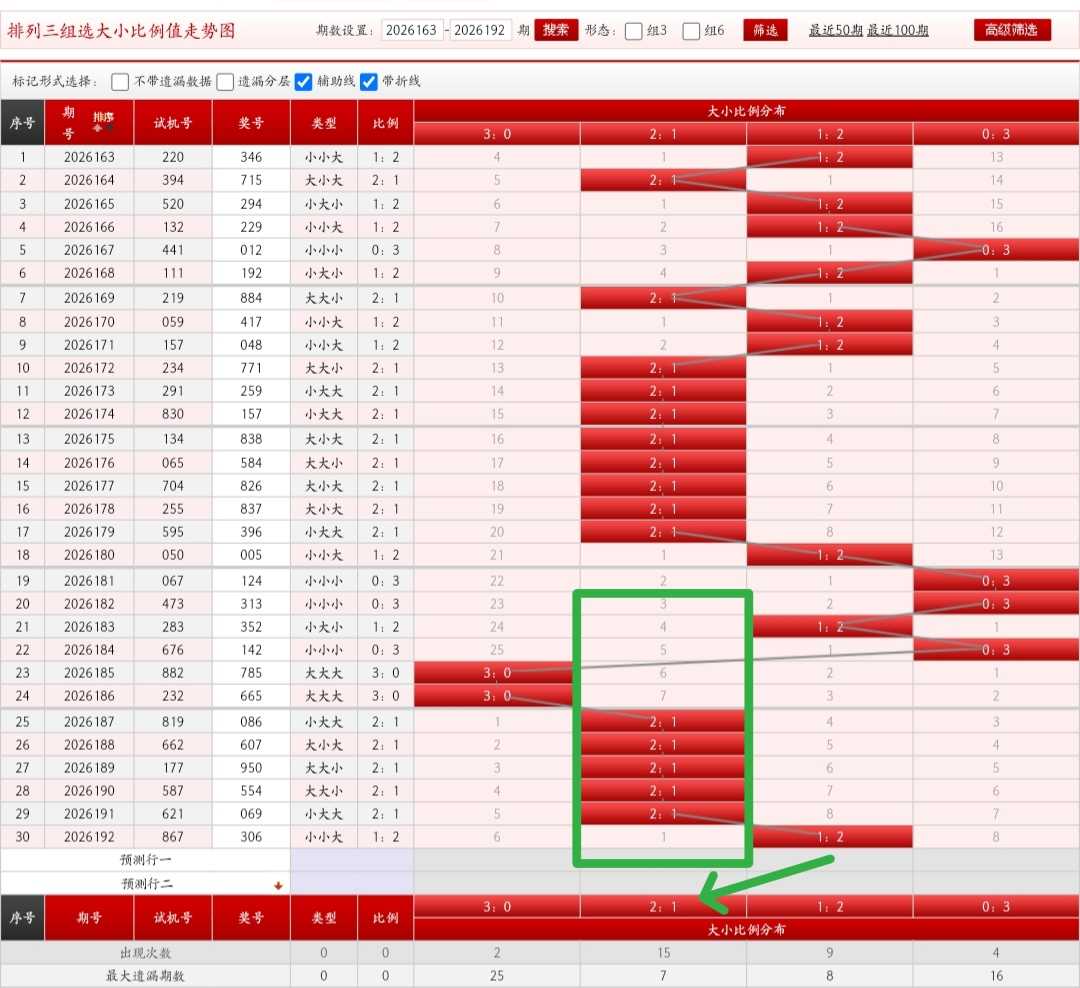
Task: Click red 2: 1 highlight in row 2026189
Action: click(663, 768)
